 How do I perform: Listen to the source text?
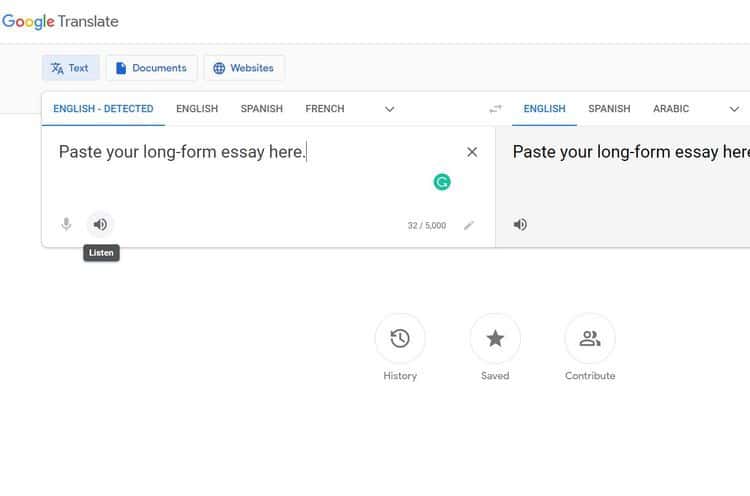coord(100,224)
